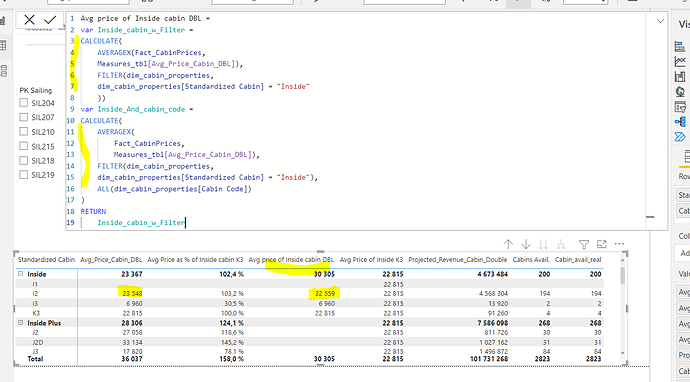Cancel the DAX formula edit with X
The image size is (690, 382).
(29, 20)
